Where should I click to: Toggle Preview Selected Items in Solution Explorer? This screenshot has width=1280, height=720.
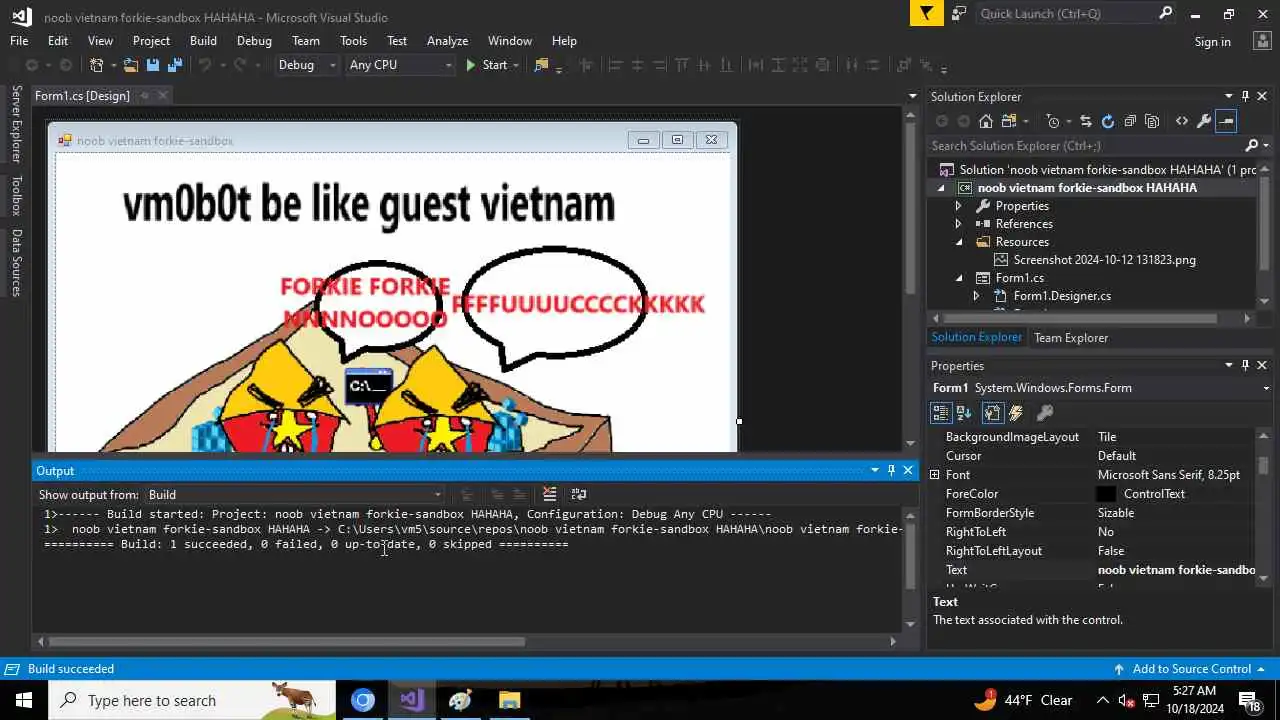click(1227, 121)
